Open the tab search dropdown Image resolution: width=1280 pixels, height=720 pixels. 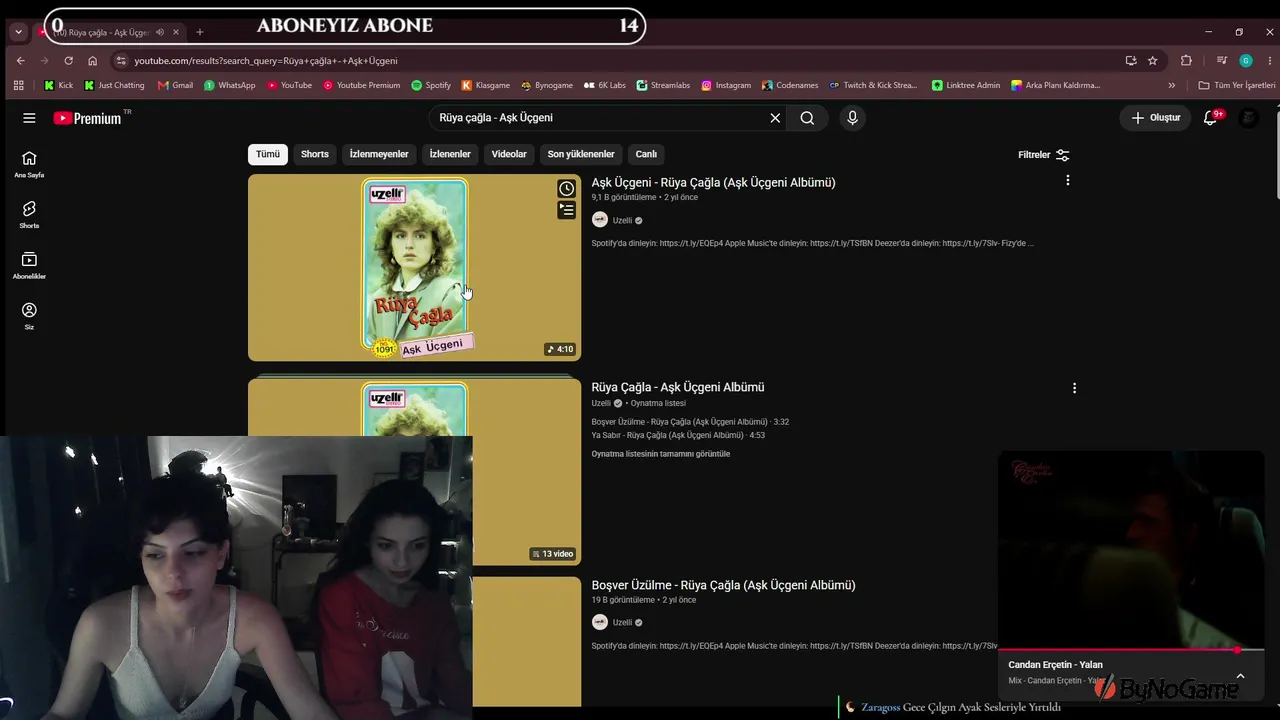tap(18, 32)
